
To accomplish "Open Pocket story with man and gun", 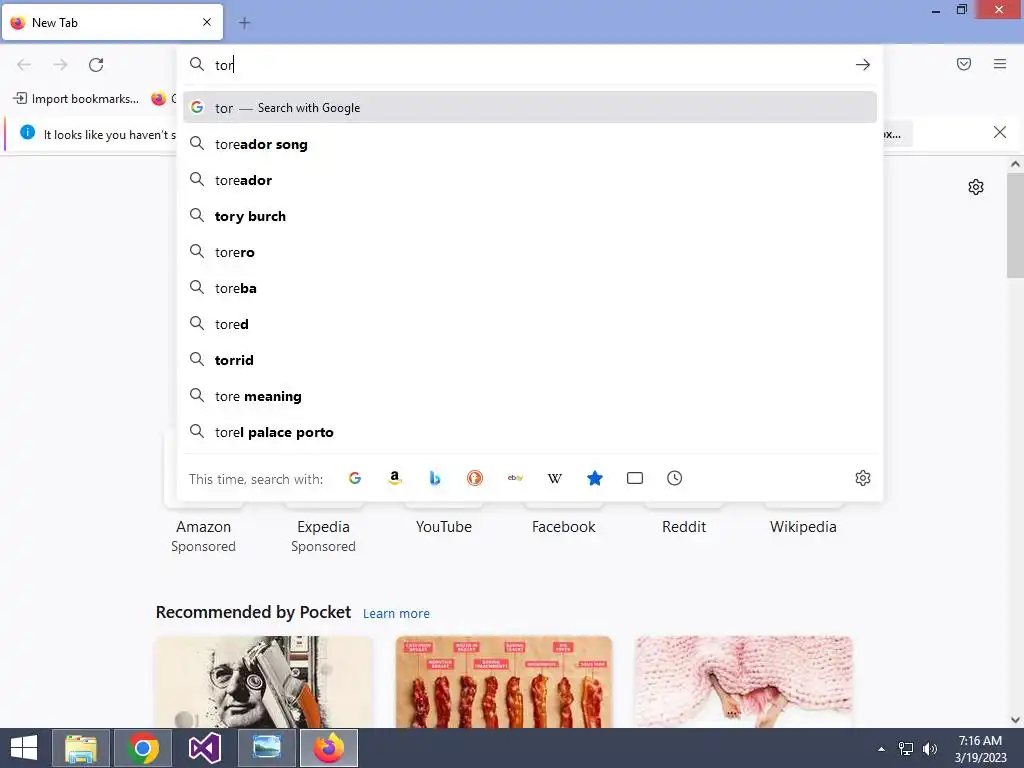I will (x=264, y=682).
